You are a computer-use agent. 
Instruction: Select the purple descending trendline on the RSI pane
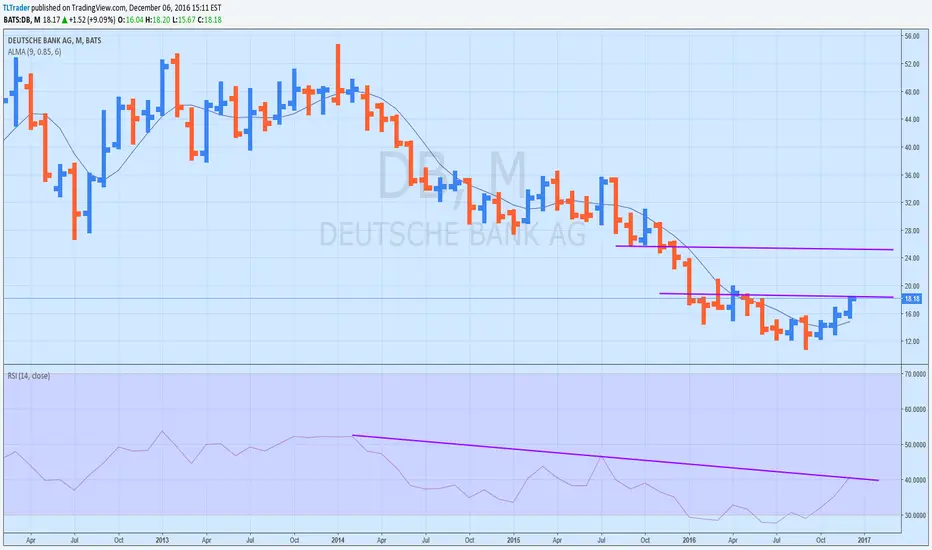coord(615,458)
